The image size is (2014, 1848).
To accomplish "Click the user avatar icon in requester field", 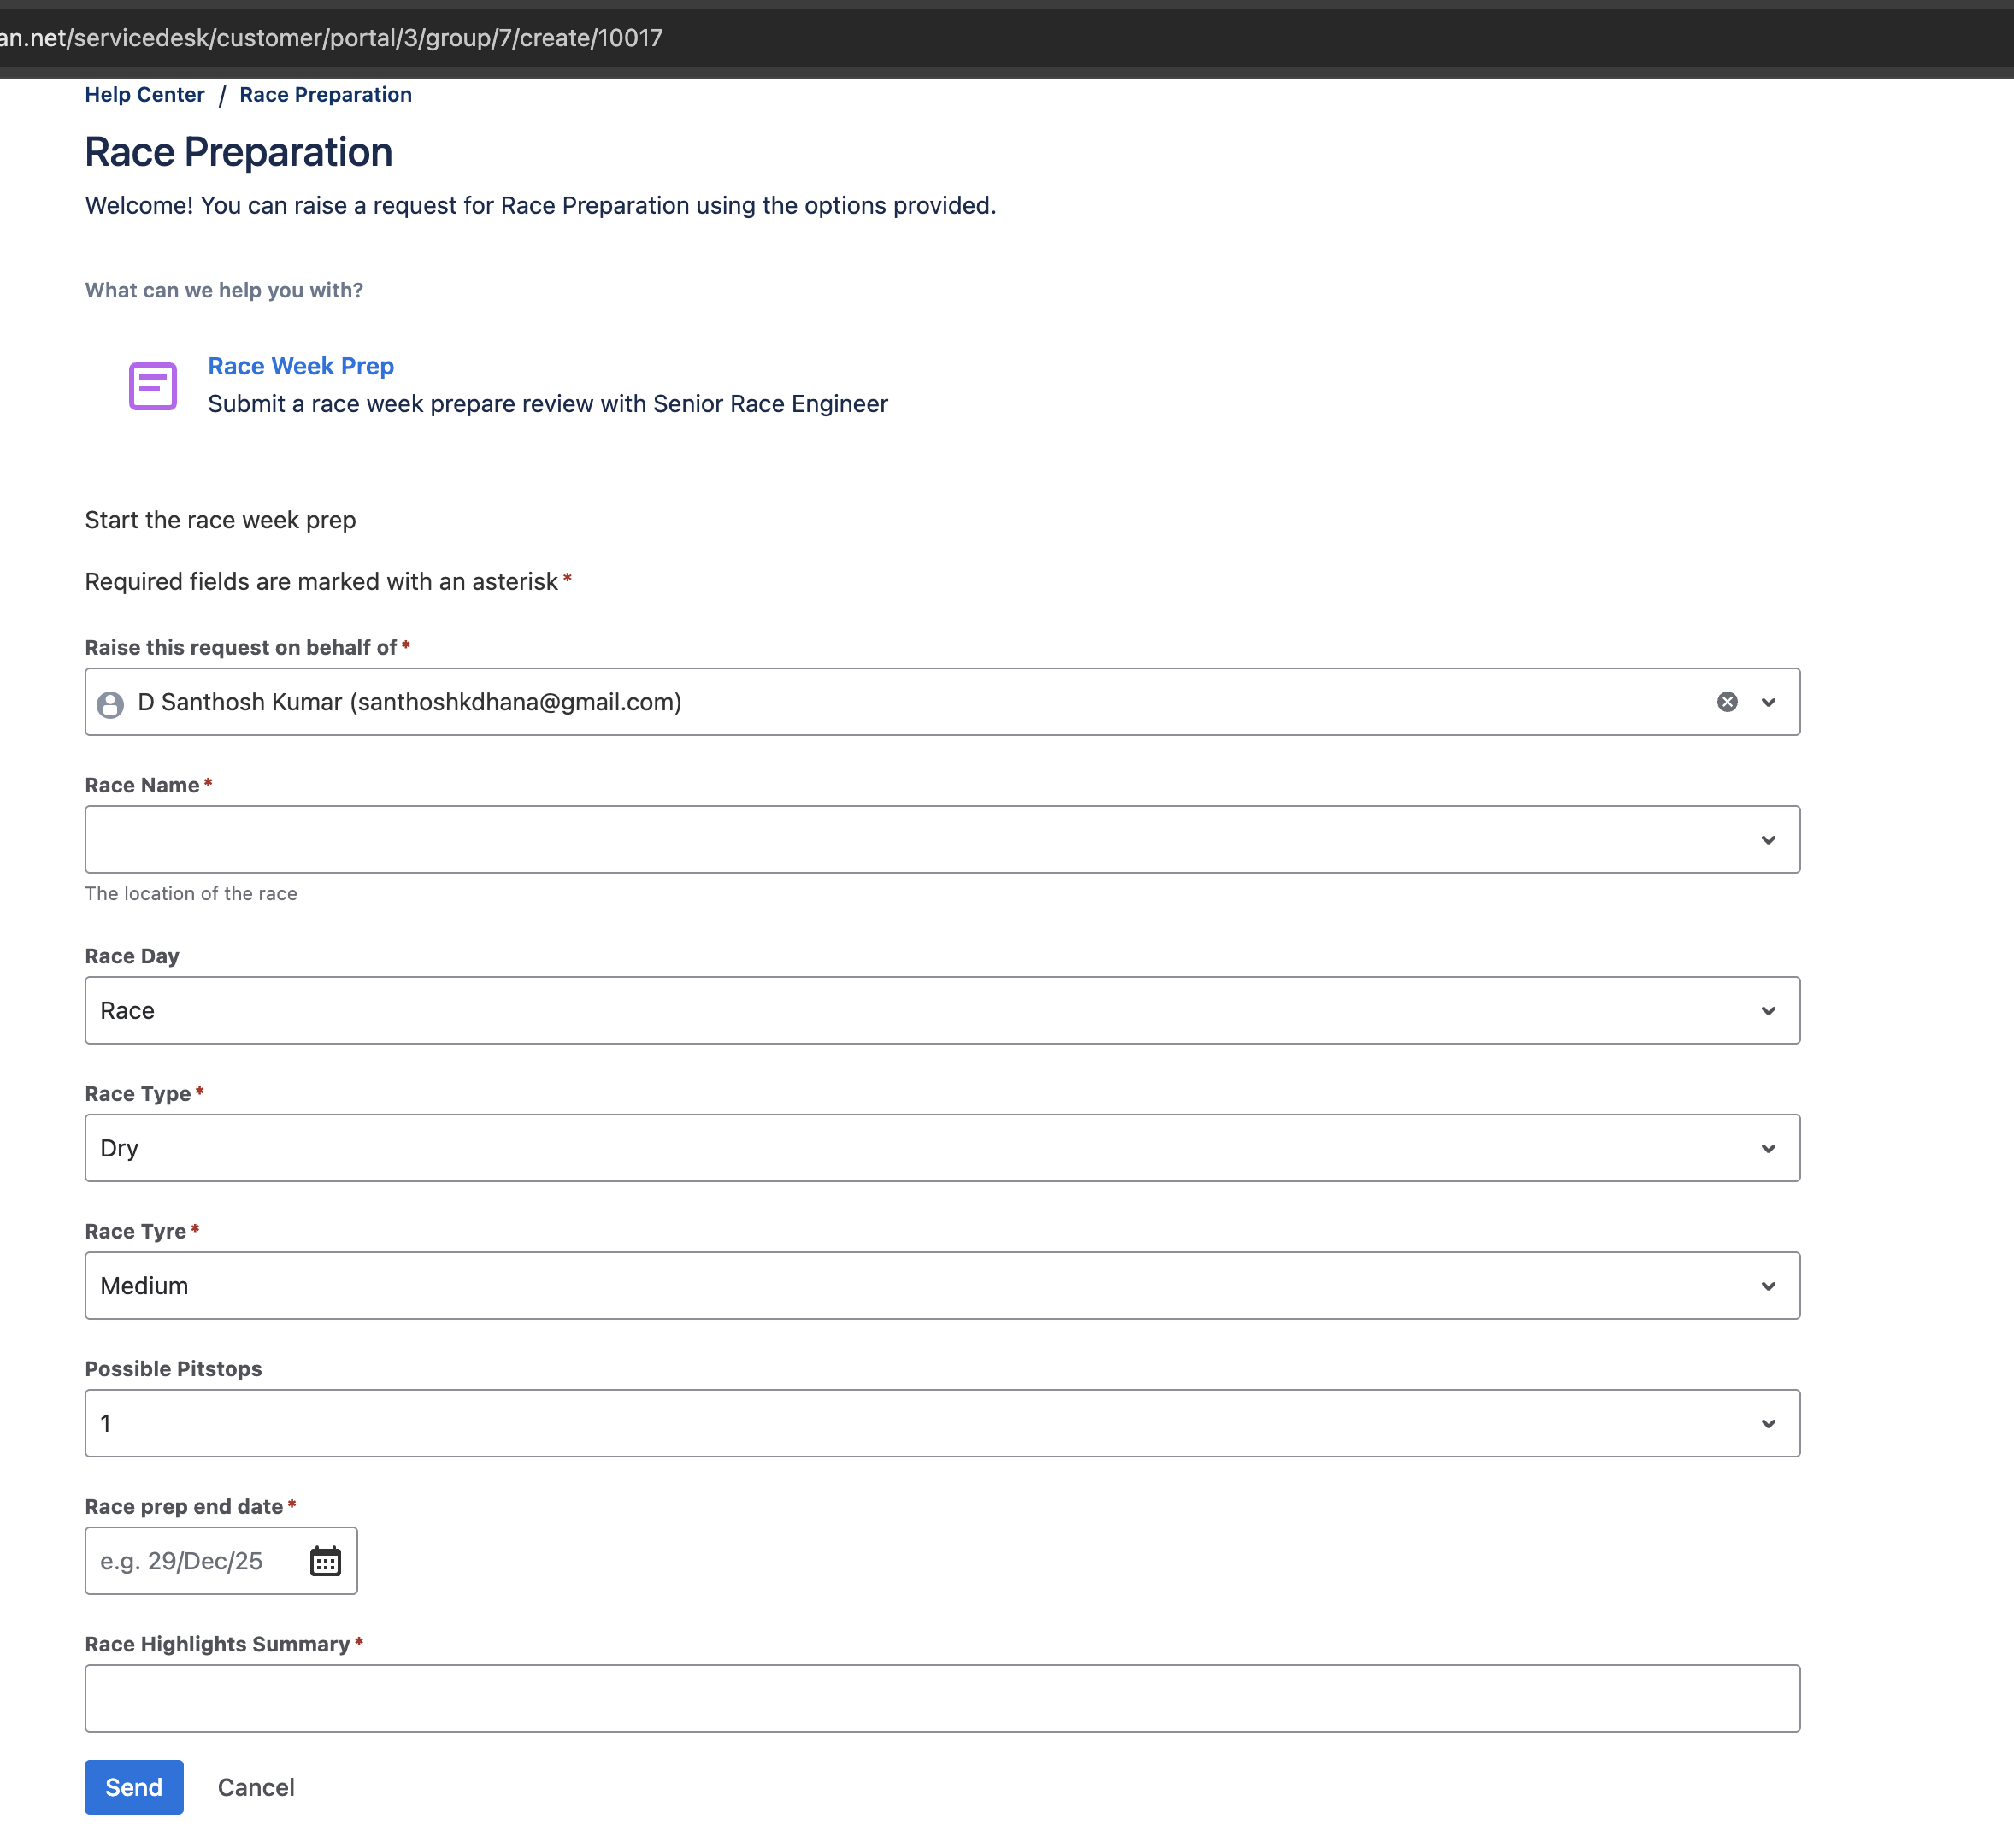I will 111,704.
